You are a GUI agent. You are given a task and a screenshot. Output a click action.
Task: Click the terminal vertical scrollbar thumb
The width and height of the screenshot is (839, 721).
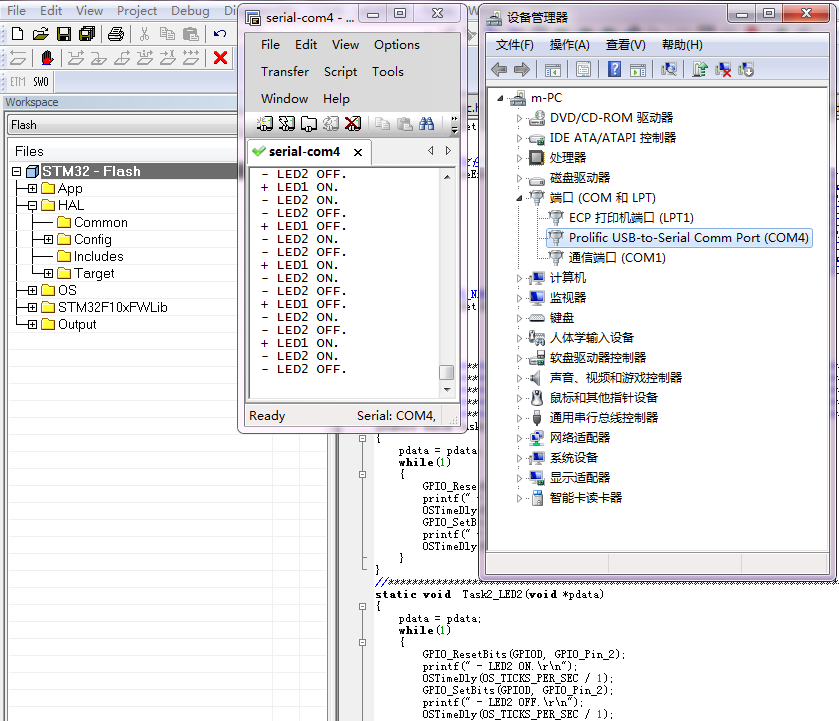click(446, 372)
